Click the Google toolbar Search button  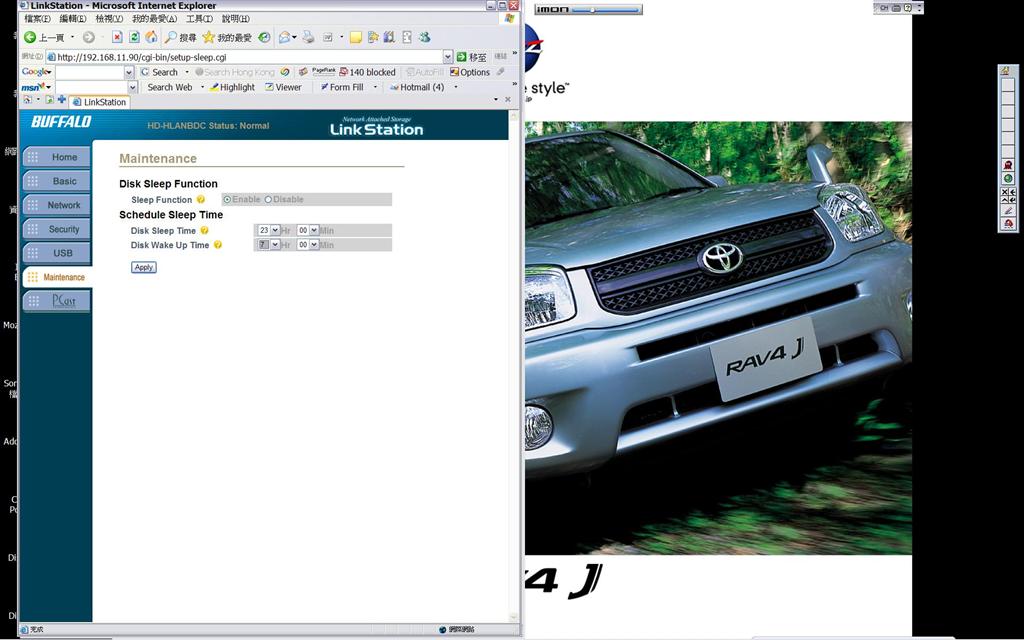tap(160, 72)
